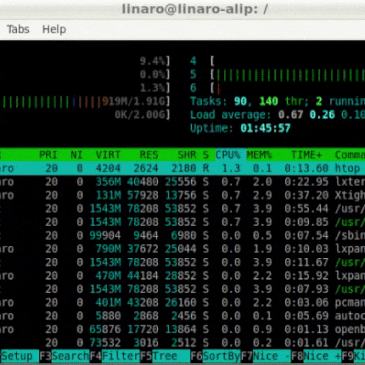The width and height of the screenshot is (365, 365).
Task: Click the CPU meter reading 0.0%
Action: click(155, 75)
